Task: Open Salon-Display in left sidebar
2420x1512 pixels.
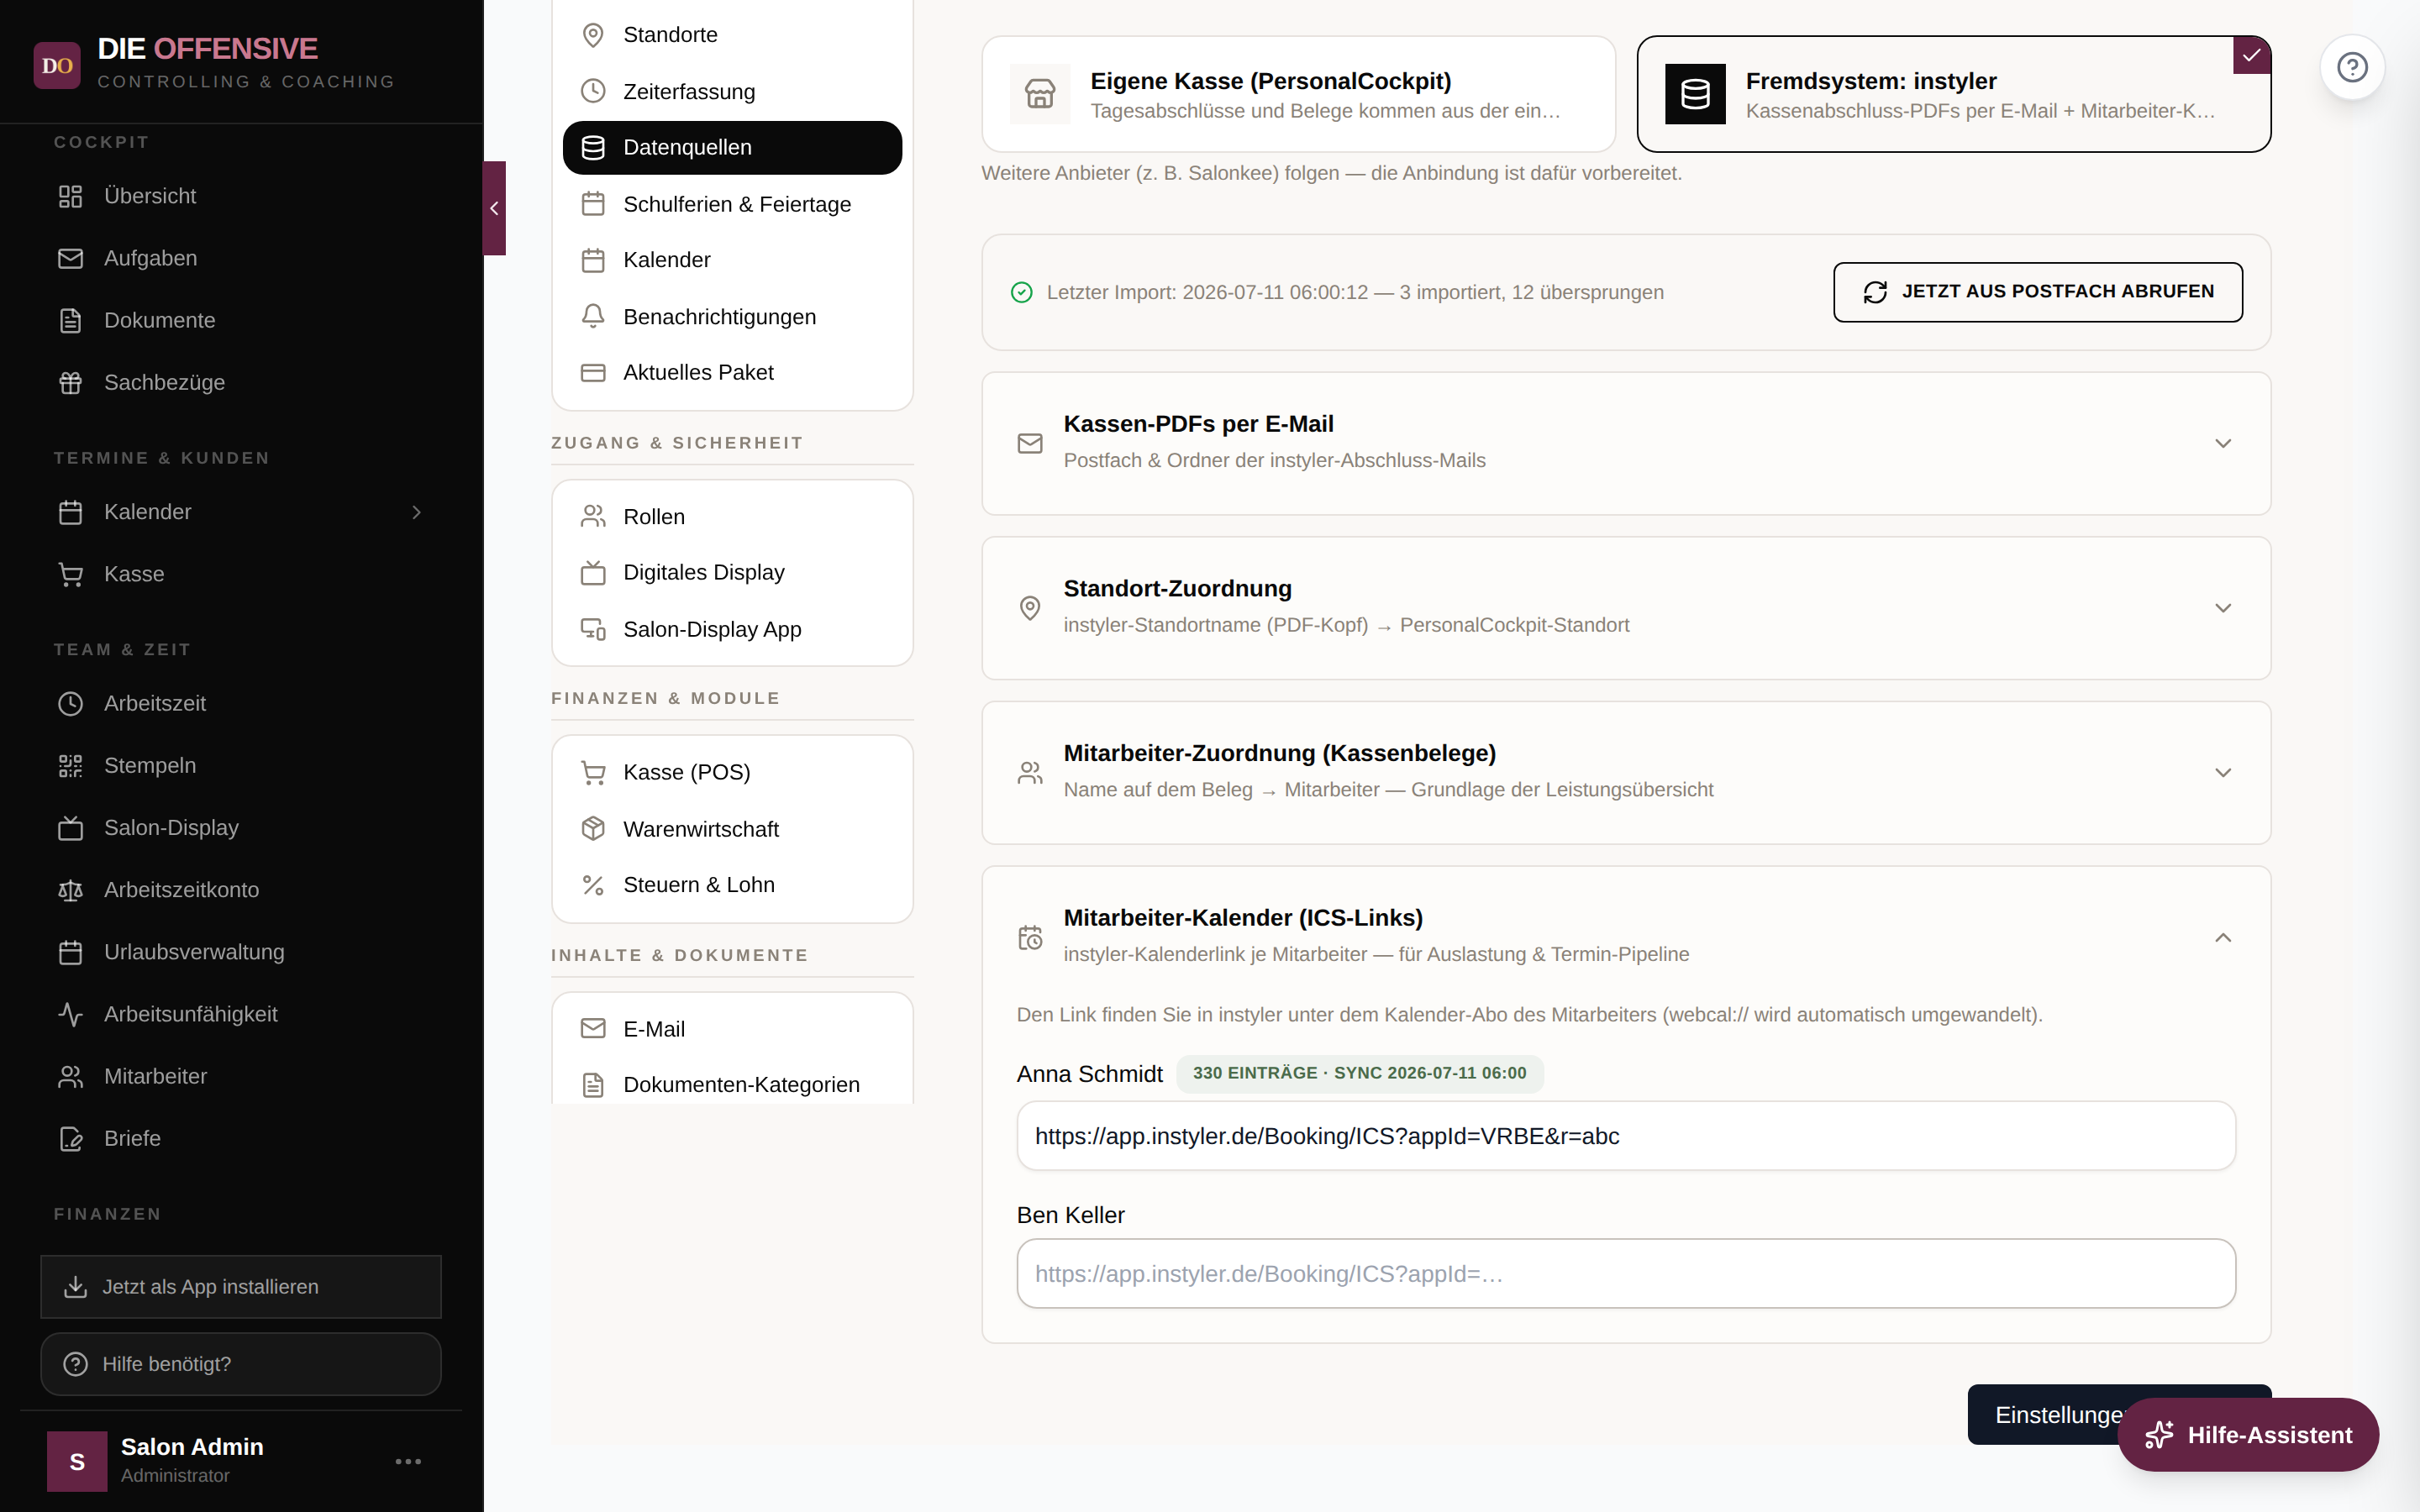Action: [241, 827]
